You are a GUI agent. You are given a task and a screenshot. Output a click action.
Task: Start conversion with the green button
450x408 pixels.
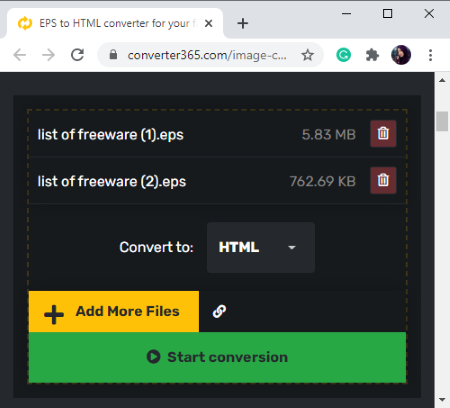[x=217, y=357]
